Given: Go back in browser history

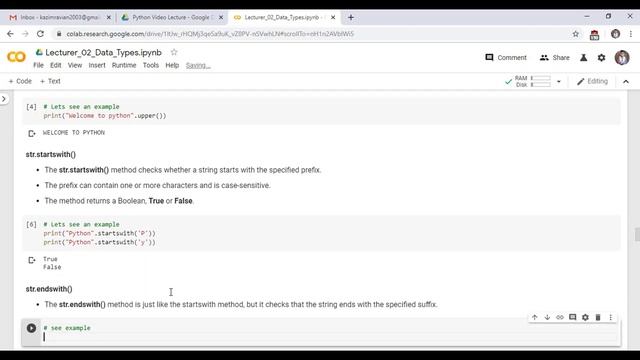Looking at the screenshot, I should click(10, 34).
